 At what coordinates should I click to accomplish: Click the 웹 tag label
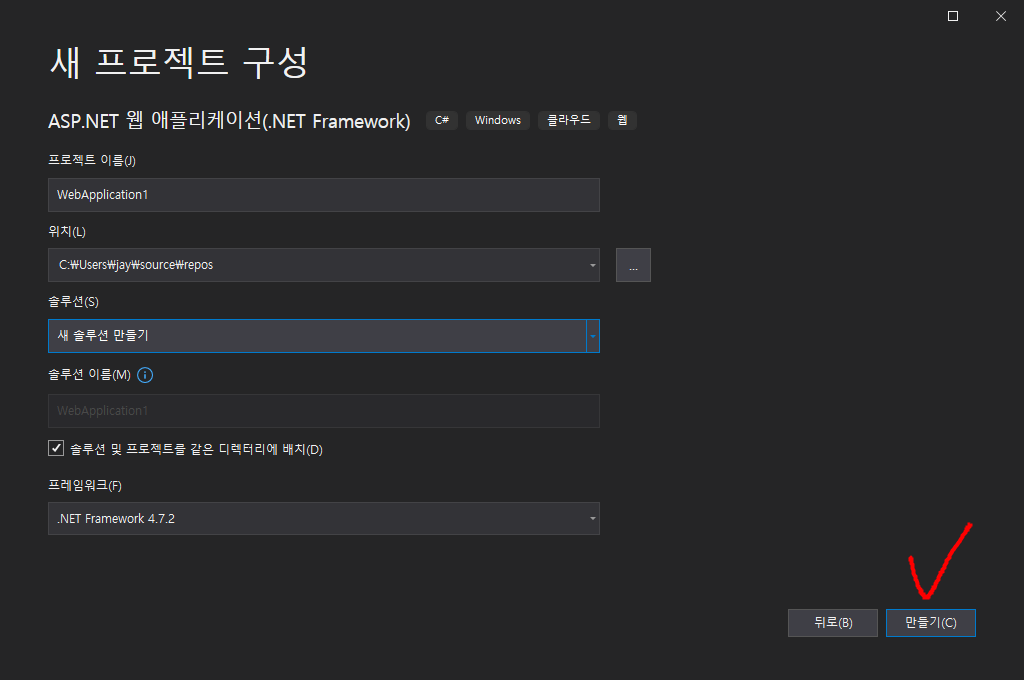[x=622, y=120]
